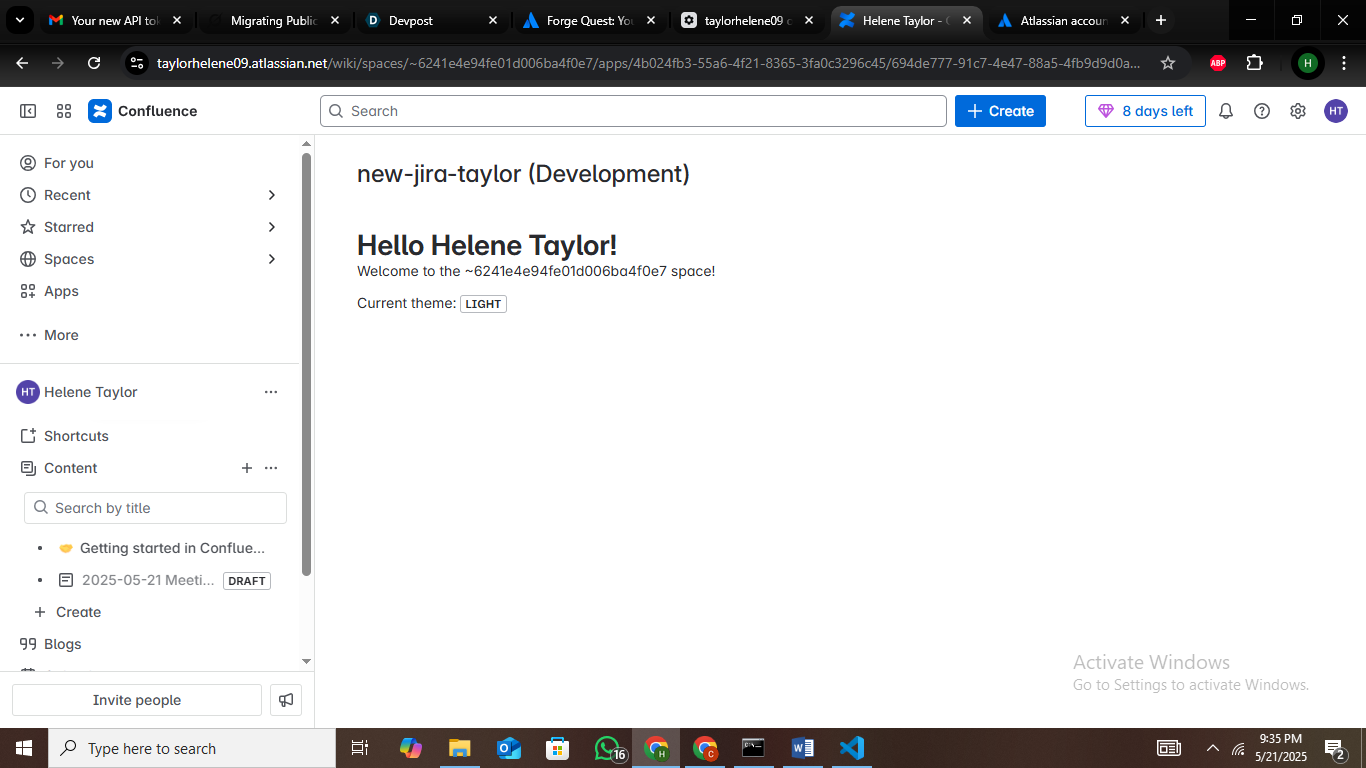Expand the Starred section chevron
This screenshot has width=1366, height=768.
point(272,227)
